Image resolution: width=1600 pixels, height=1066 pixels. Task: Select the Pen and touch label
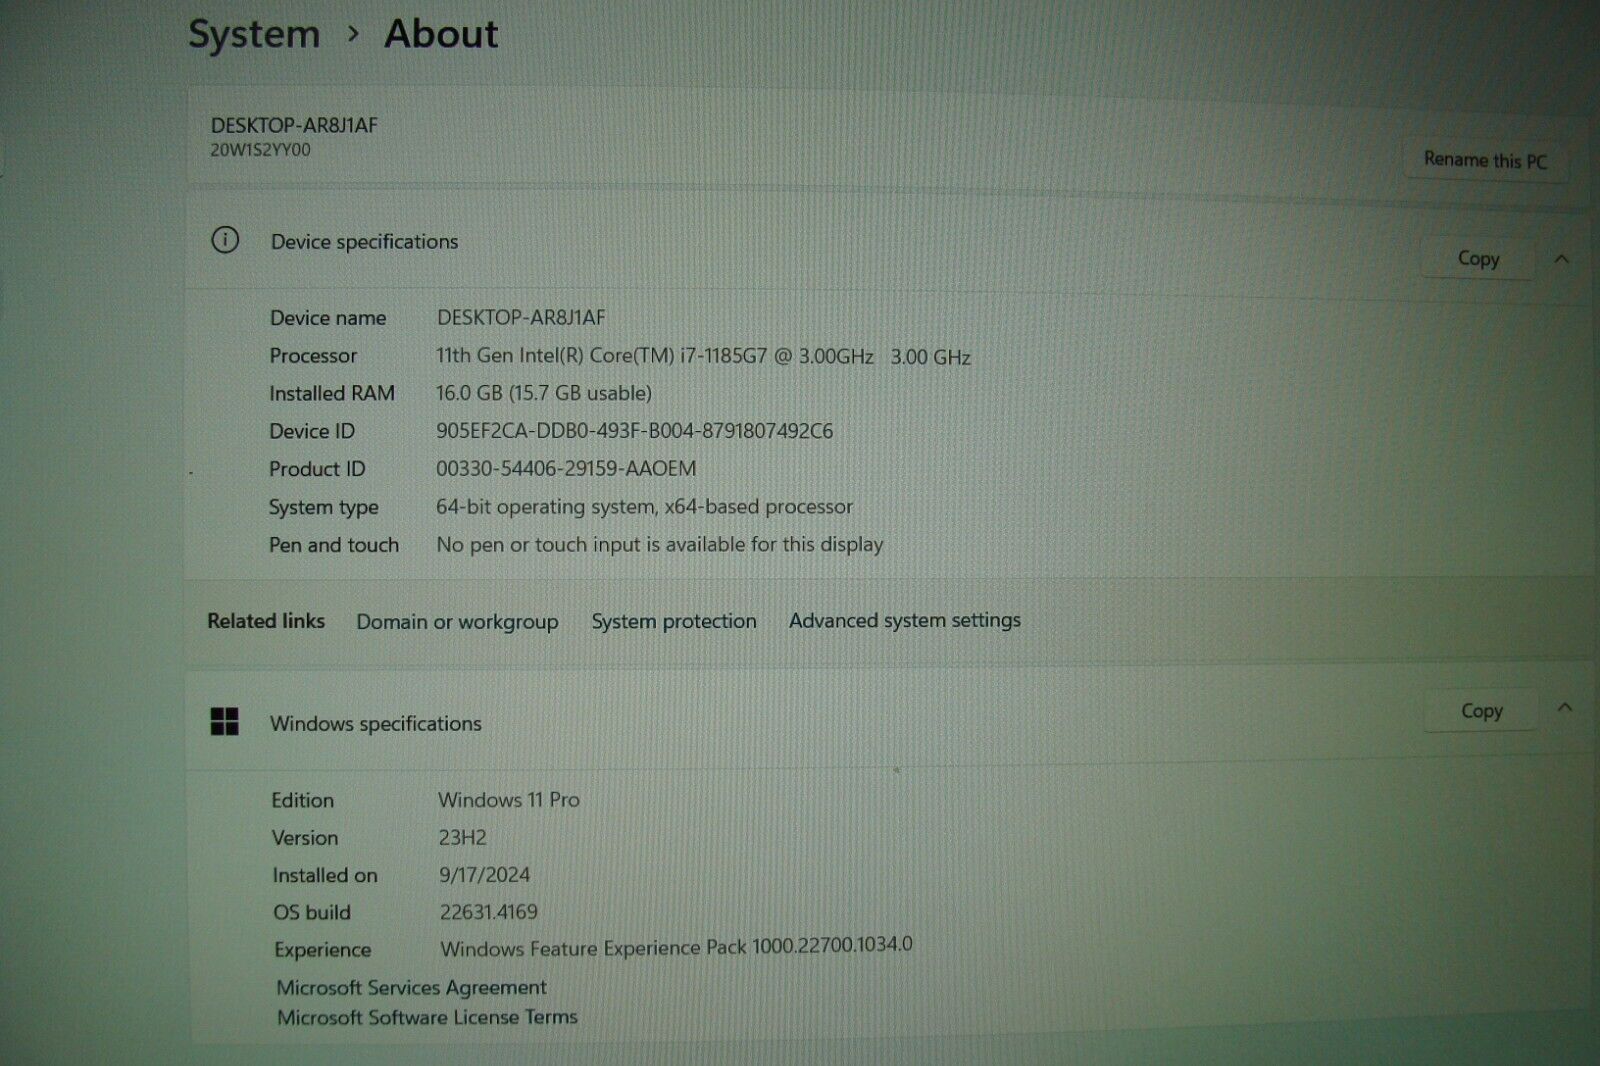click(334, 545)
